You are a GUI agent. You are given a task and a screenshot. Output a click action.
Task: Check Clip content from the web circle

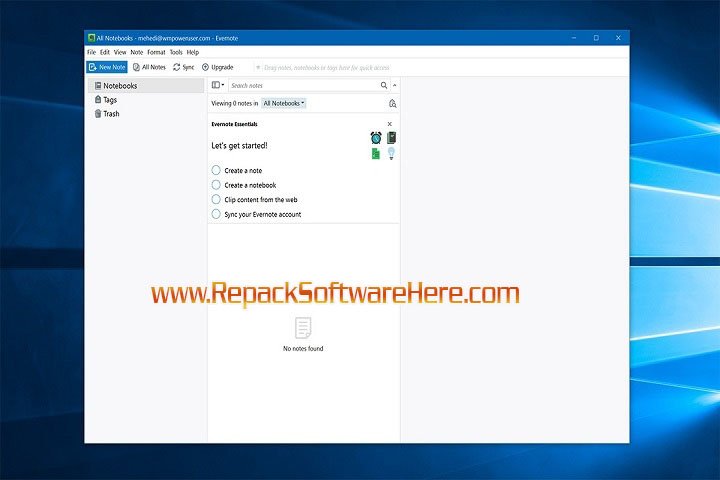[216, 199]
